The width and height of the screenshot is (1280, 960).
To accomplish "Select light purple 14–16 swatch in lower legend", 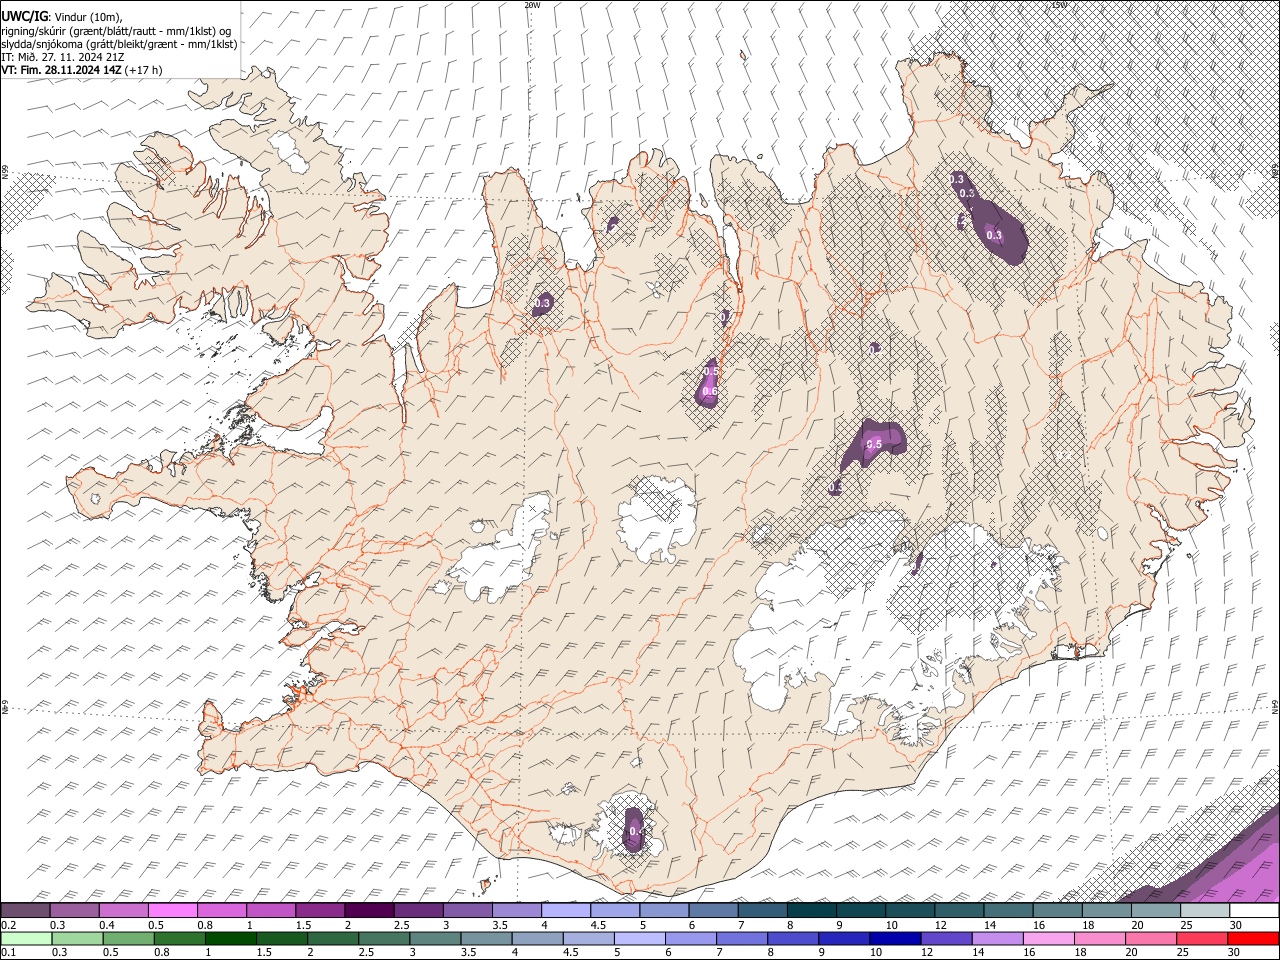I will point(996,938).
